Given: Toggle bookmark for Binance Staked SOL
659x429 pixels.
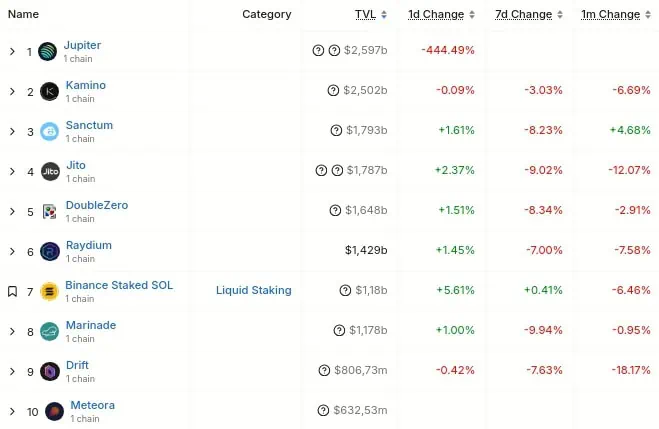Looking at the screenshot, I should click(12, 292).
